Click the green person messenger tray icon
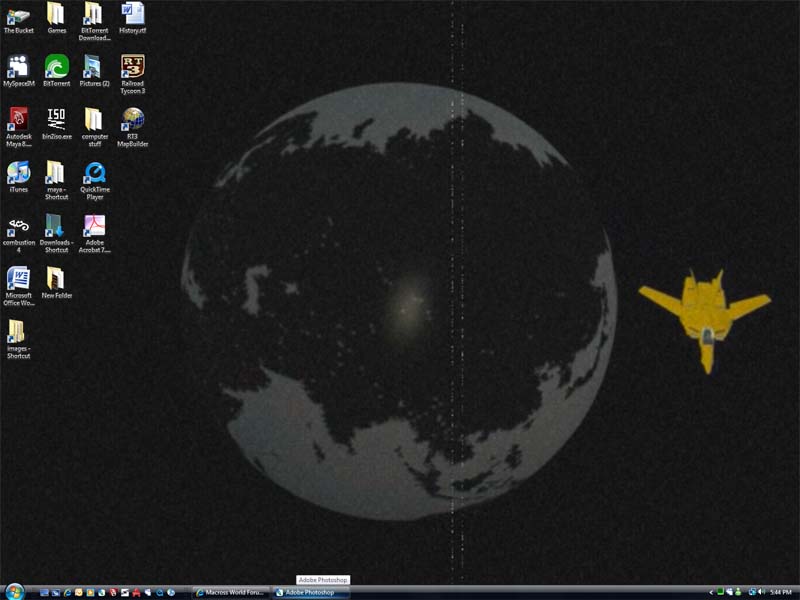Screen dimensions: 800x600 (x=738, y=592)
